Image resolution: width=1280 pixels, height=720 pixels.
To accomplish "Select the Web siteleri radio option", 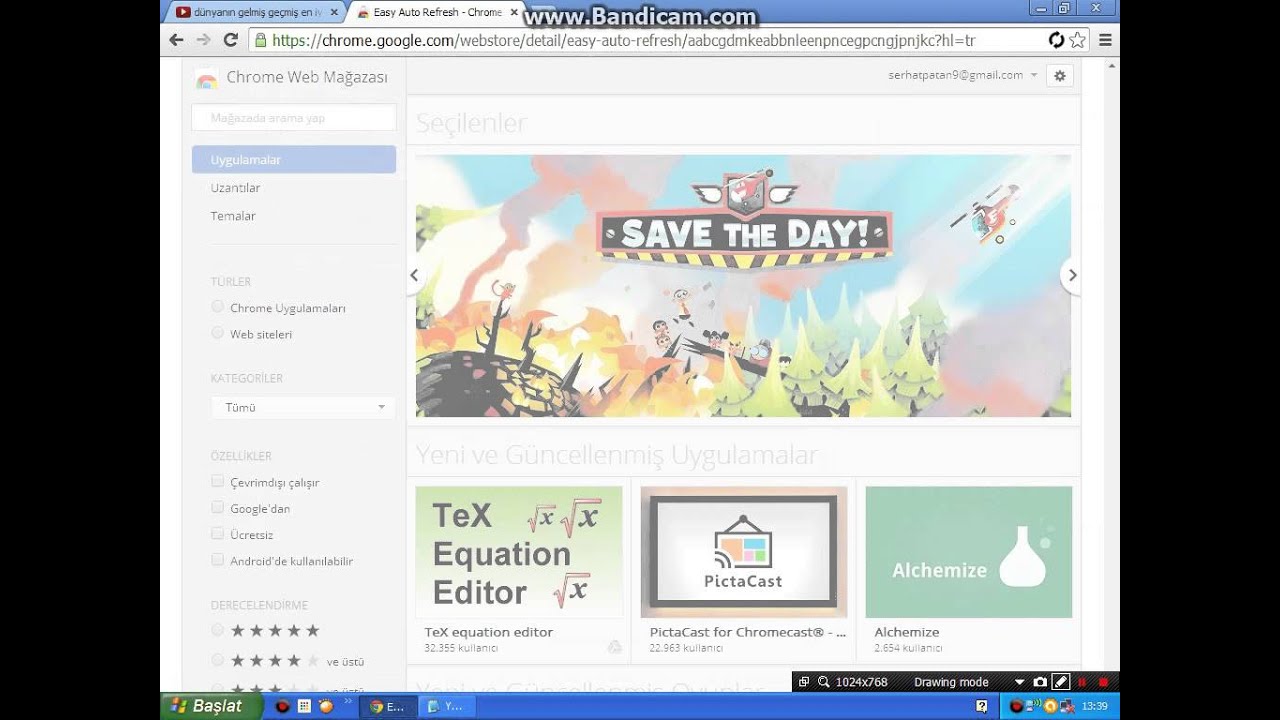I will [217, 333].
